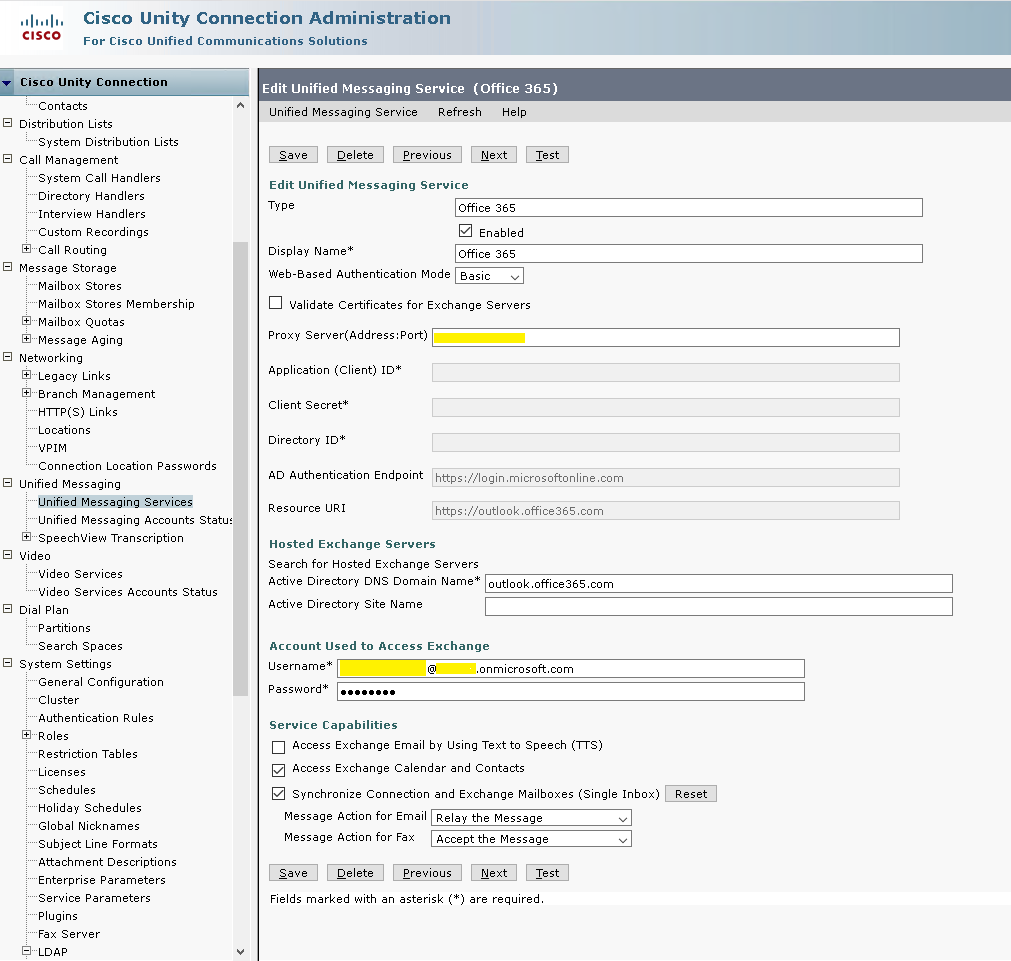
Task: Open the Message Action for Fax dropdown
Action: 620,838
